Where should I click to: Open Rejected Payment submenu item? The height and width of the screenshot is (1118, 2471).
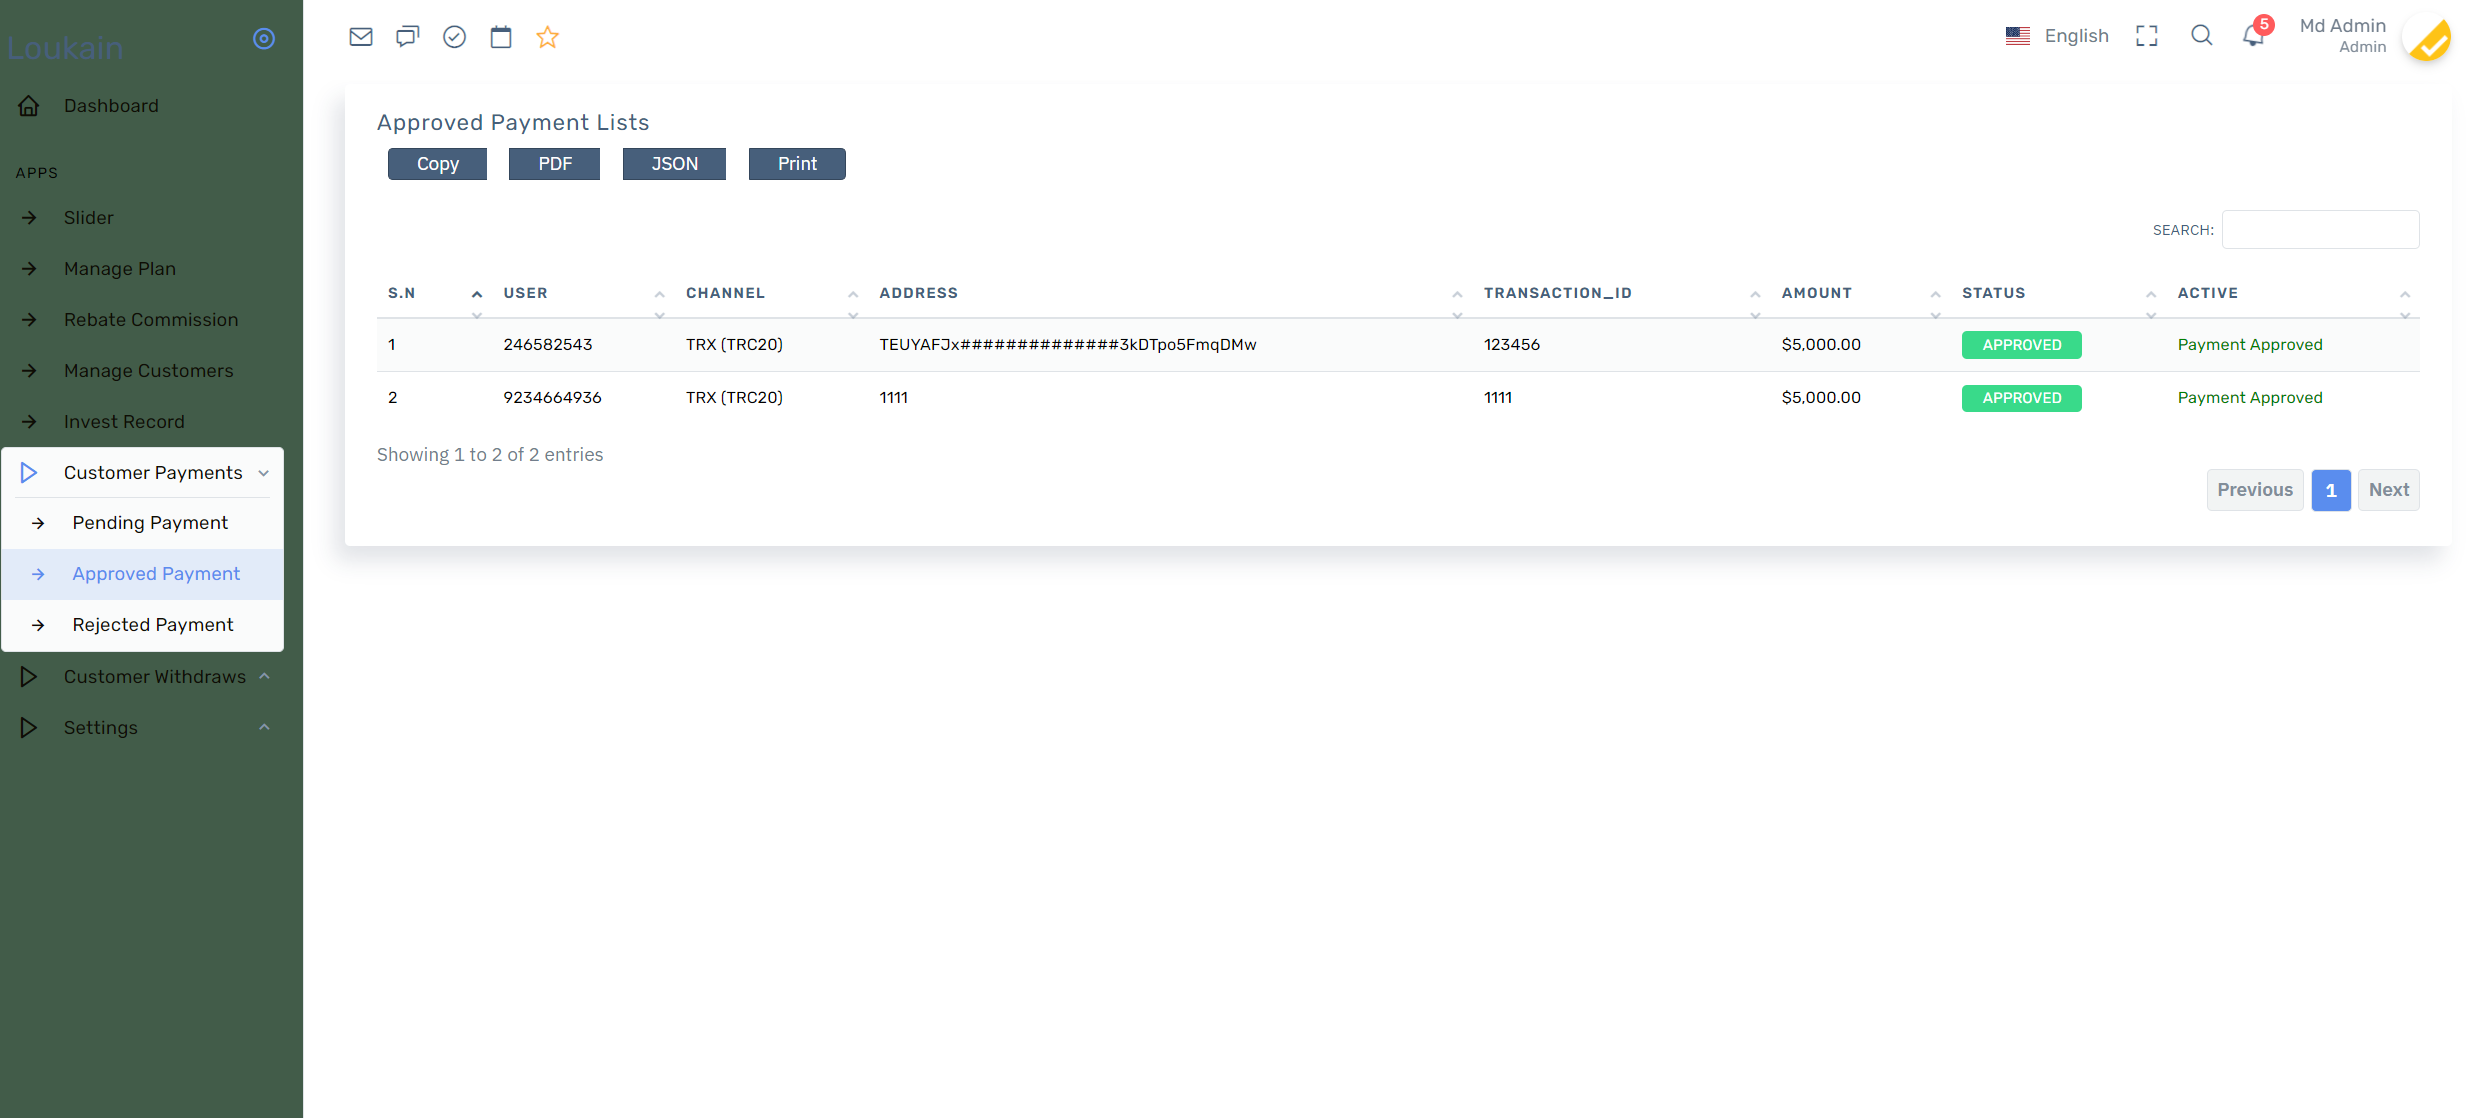coord(152,624)
